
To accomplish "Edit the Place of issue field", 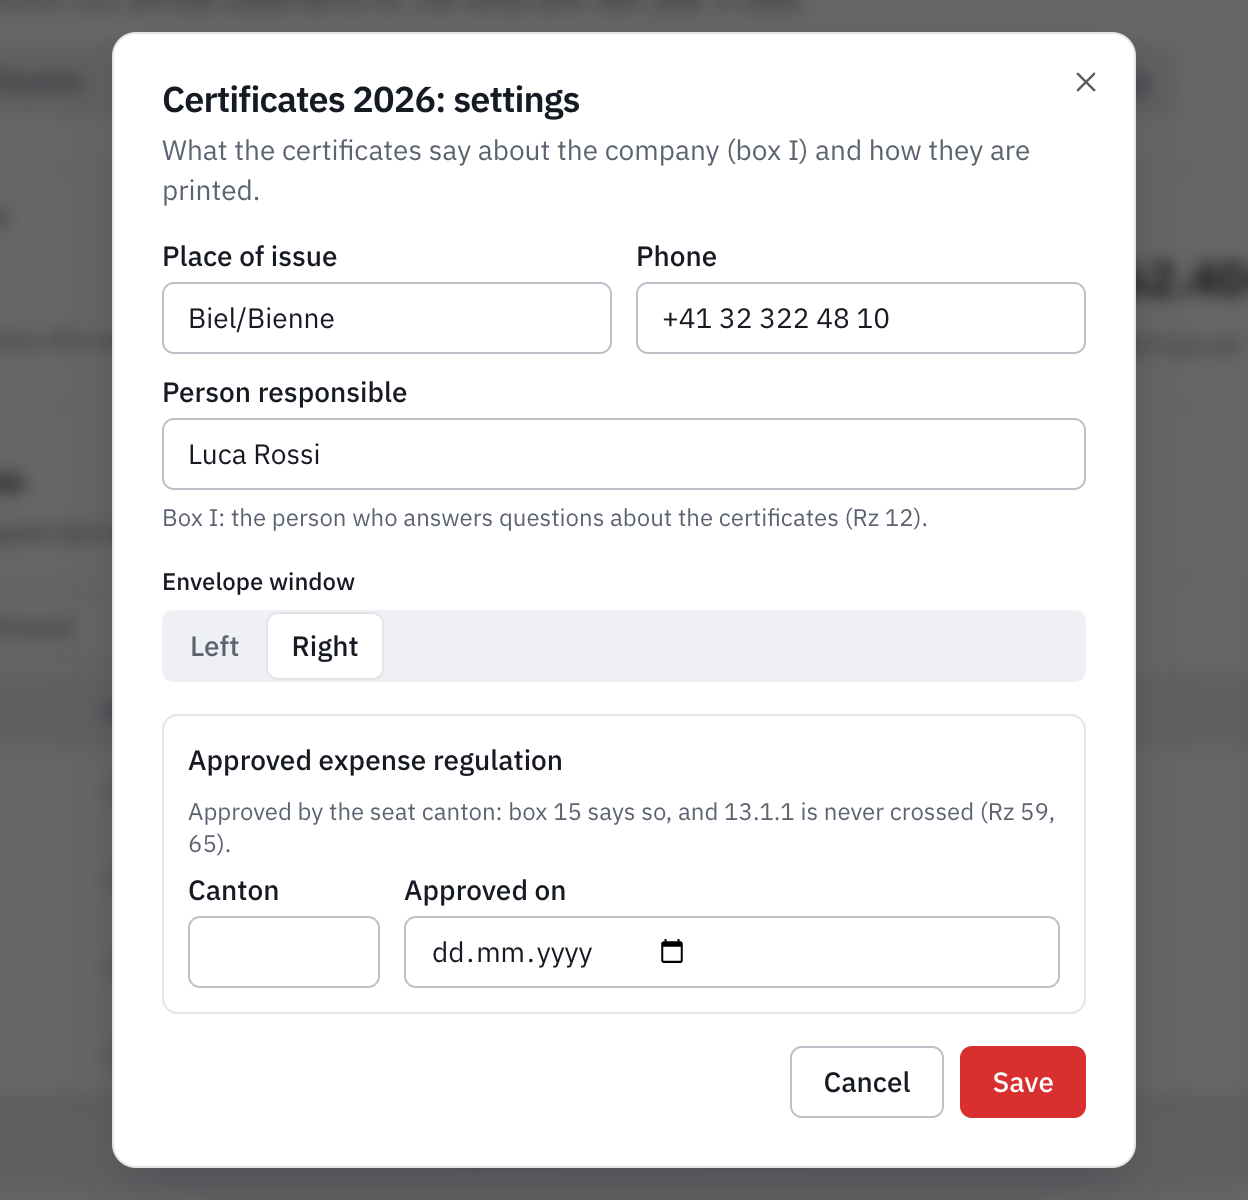I will click(x=387, y=318).
